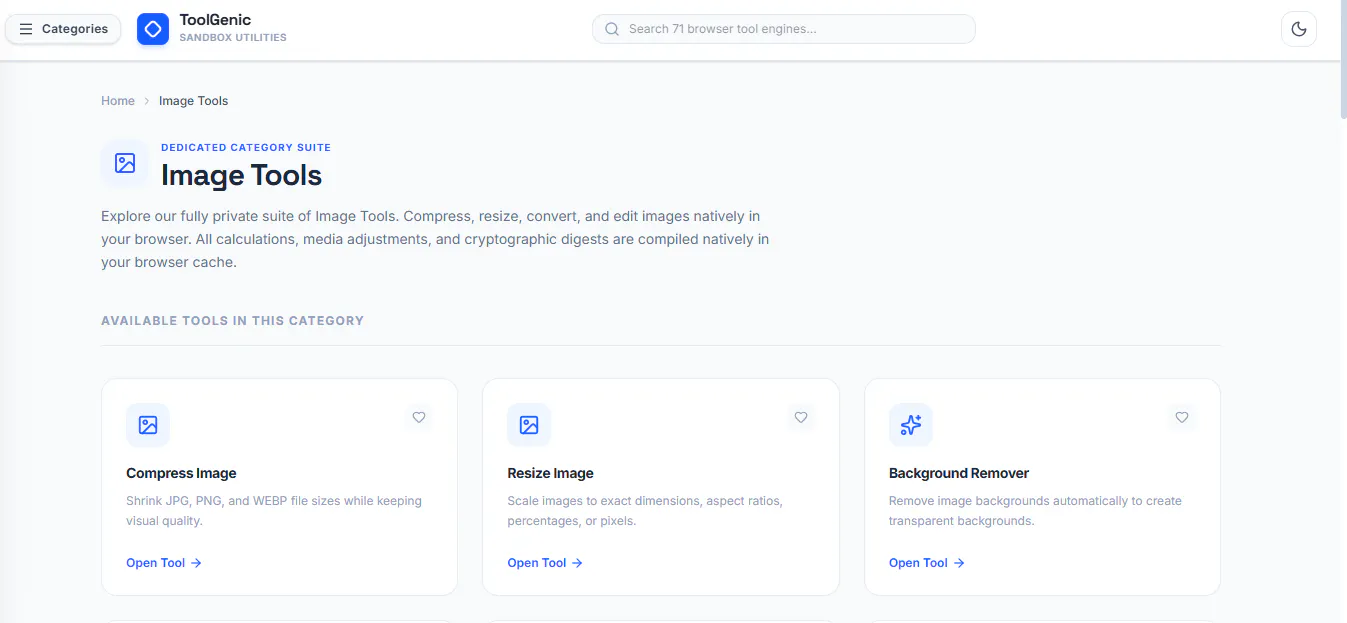This screenshot has height=623, width=1347.
Task: Click the Compress Image card icon
Action: click(148, 425)
